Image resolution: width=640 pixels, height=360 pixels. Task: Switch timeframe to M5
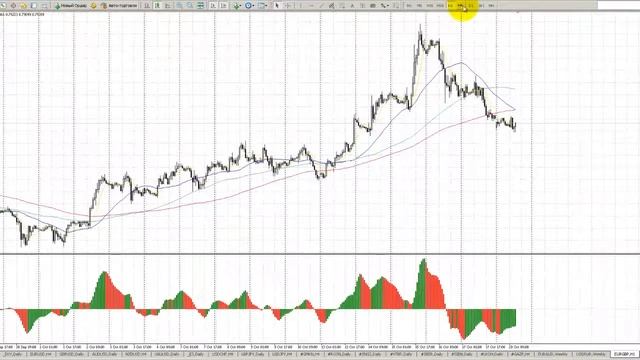(419, 6)
